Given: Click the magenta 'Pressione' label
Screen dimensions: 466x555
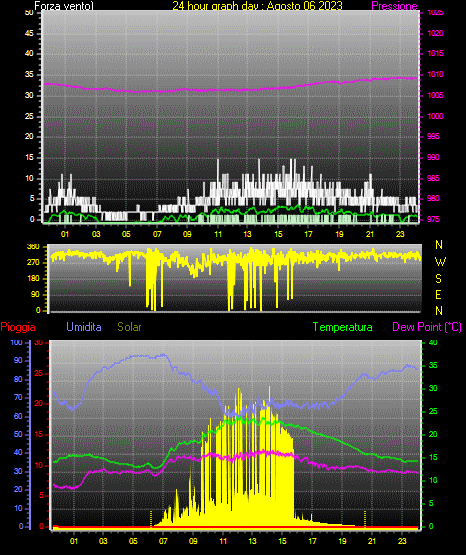Looking at the screenshot, I should click(x=394, y=6).
